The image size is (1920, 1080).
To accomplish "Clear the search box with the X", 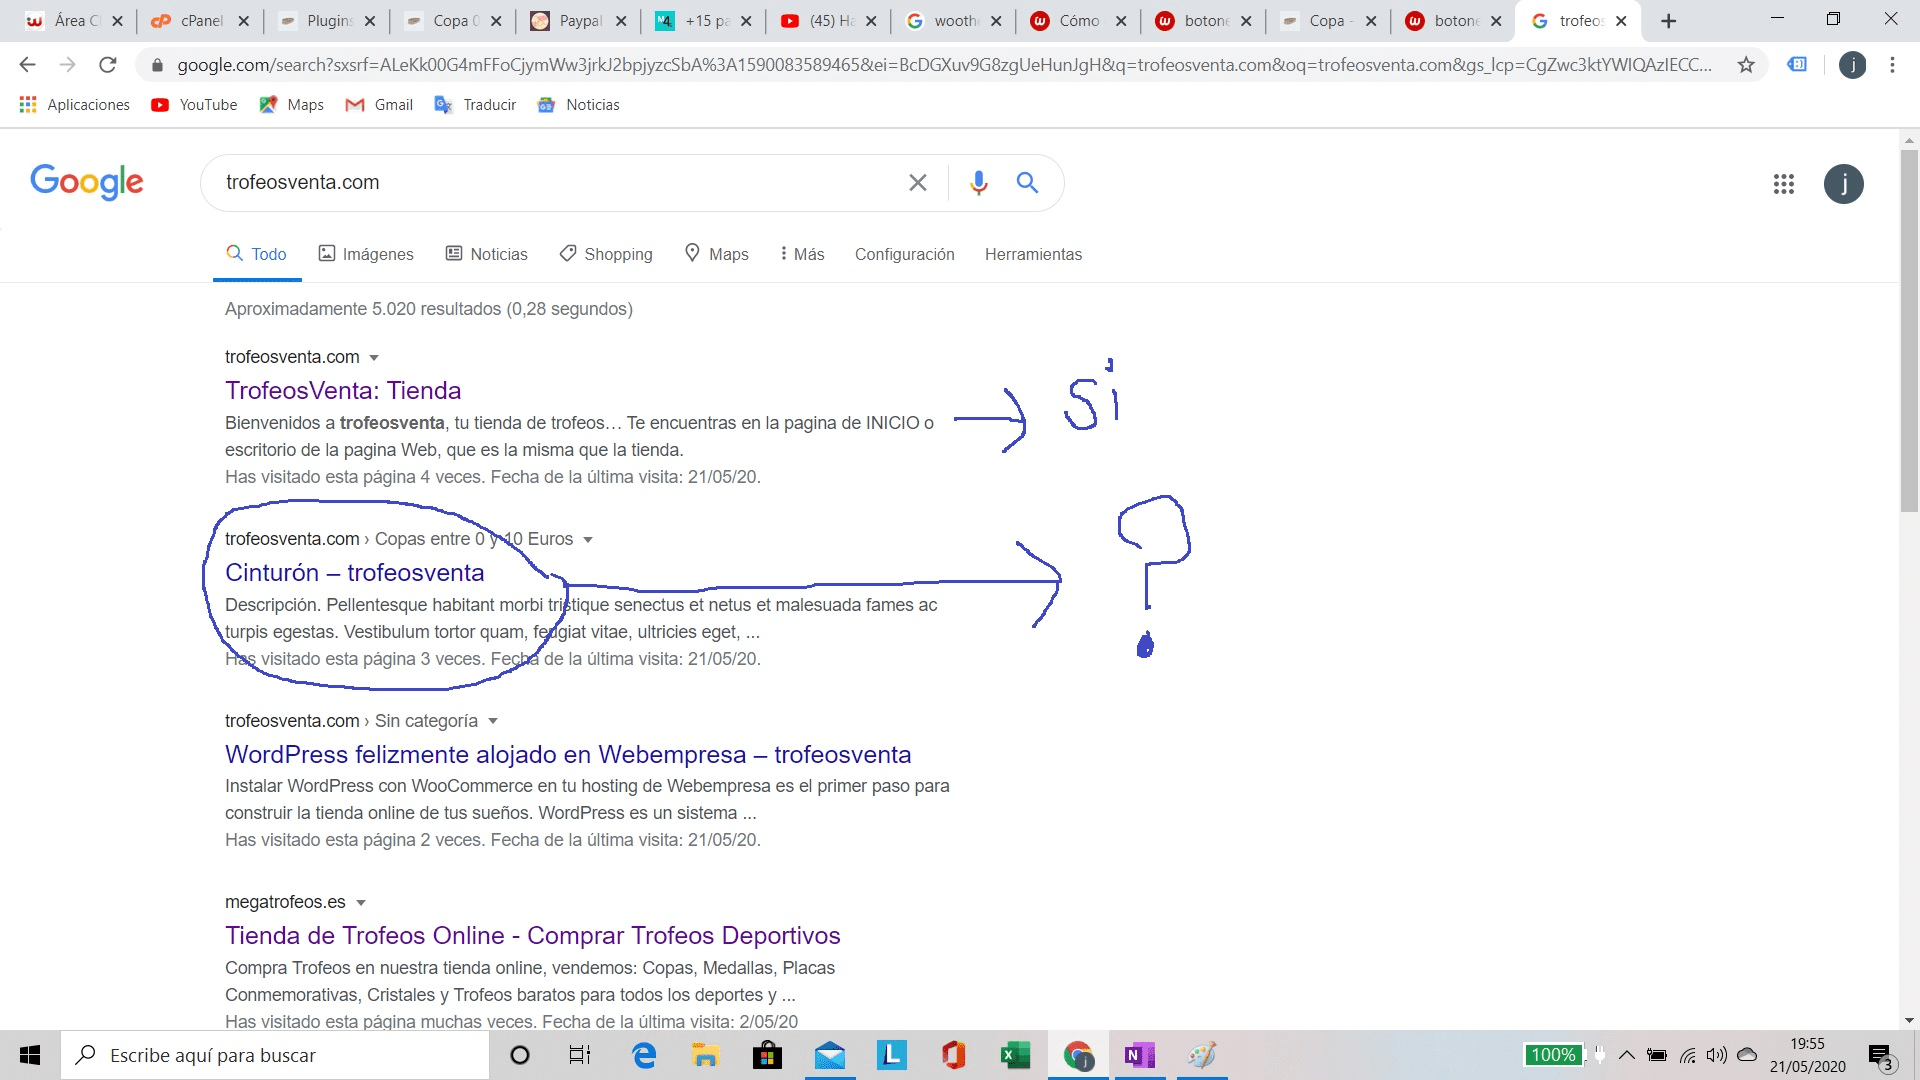I will [x=917, y=182].
